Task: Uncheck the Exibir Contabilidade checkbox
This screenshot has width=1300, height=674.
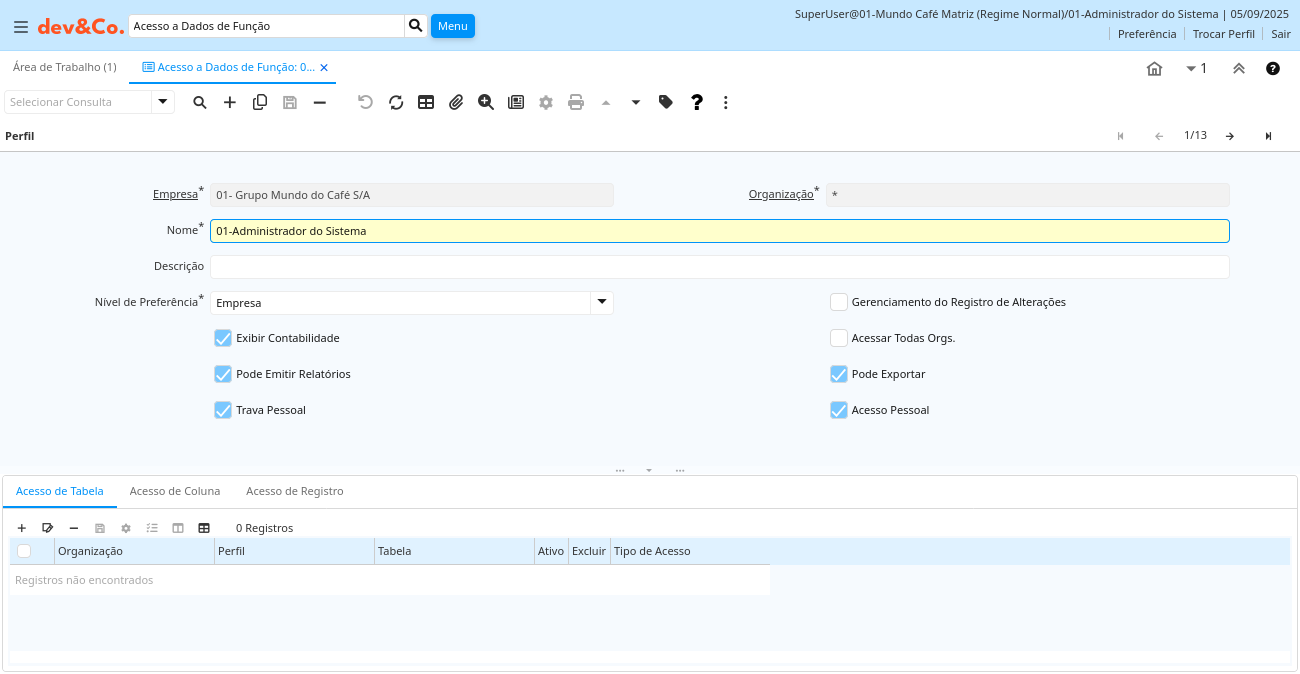Action: tap(223, 338)
